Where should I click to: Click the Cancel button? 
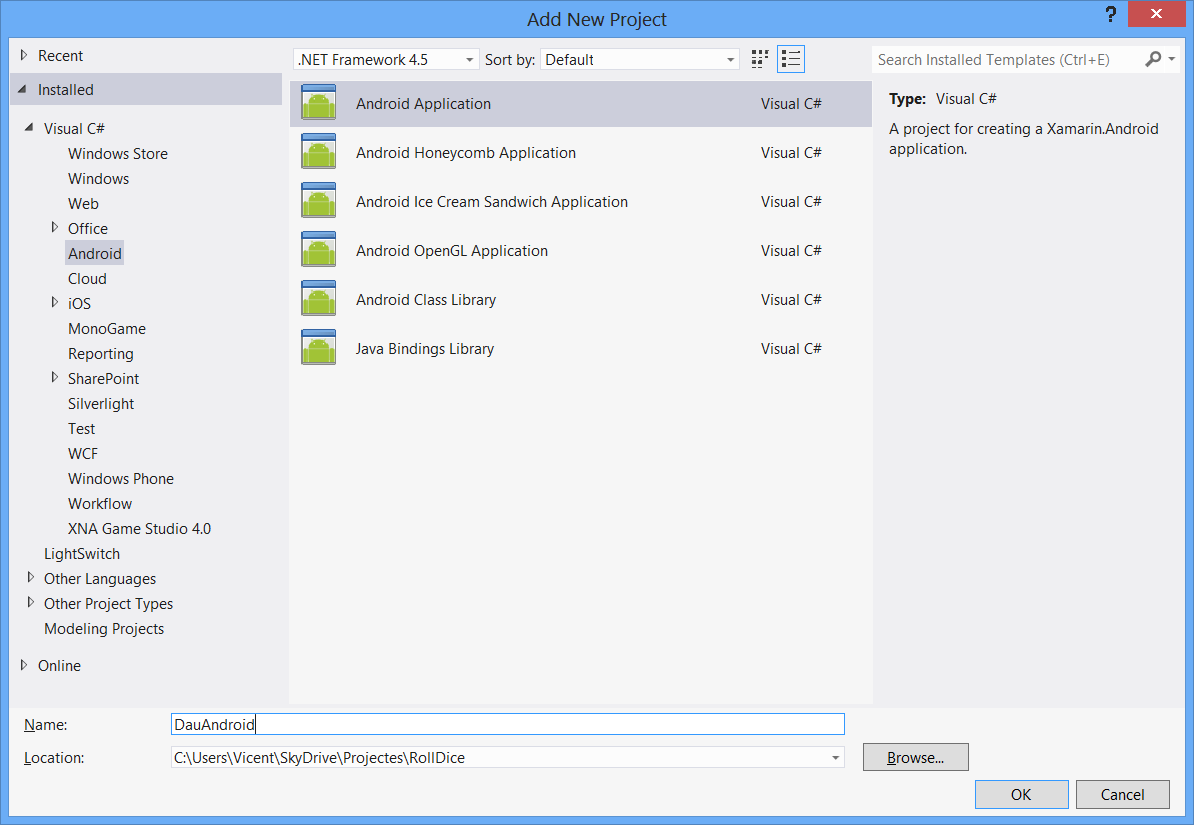click(x=1122, y=795)
